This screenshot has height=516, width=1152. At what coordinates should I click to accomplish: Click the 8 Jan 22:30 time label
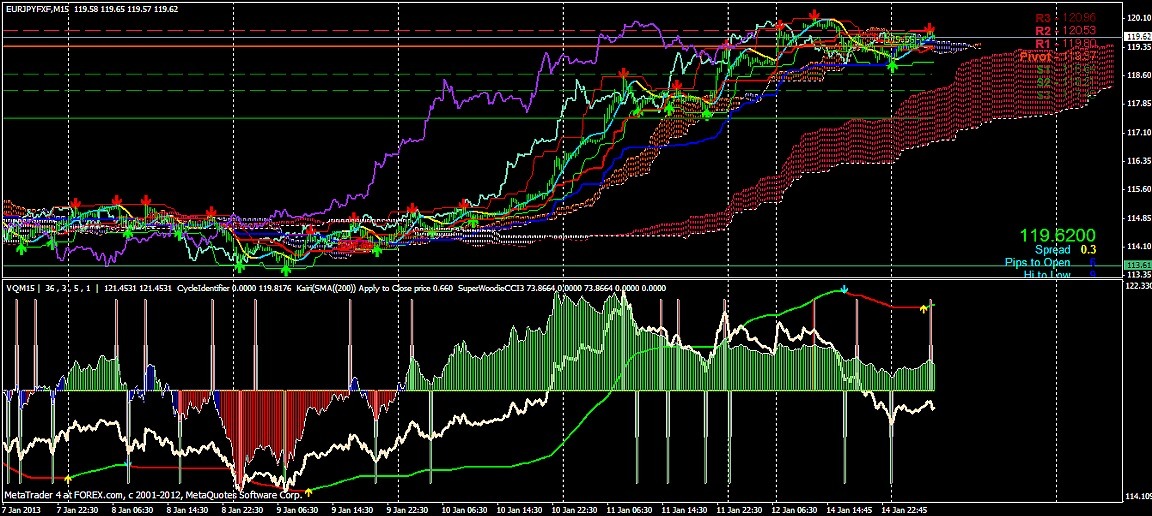point(244,509)
